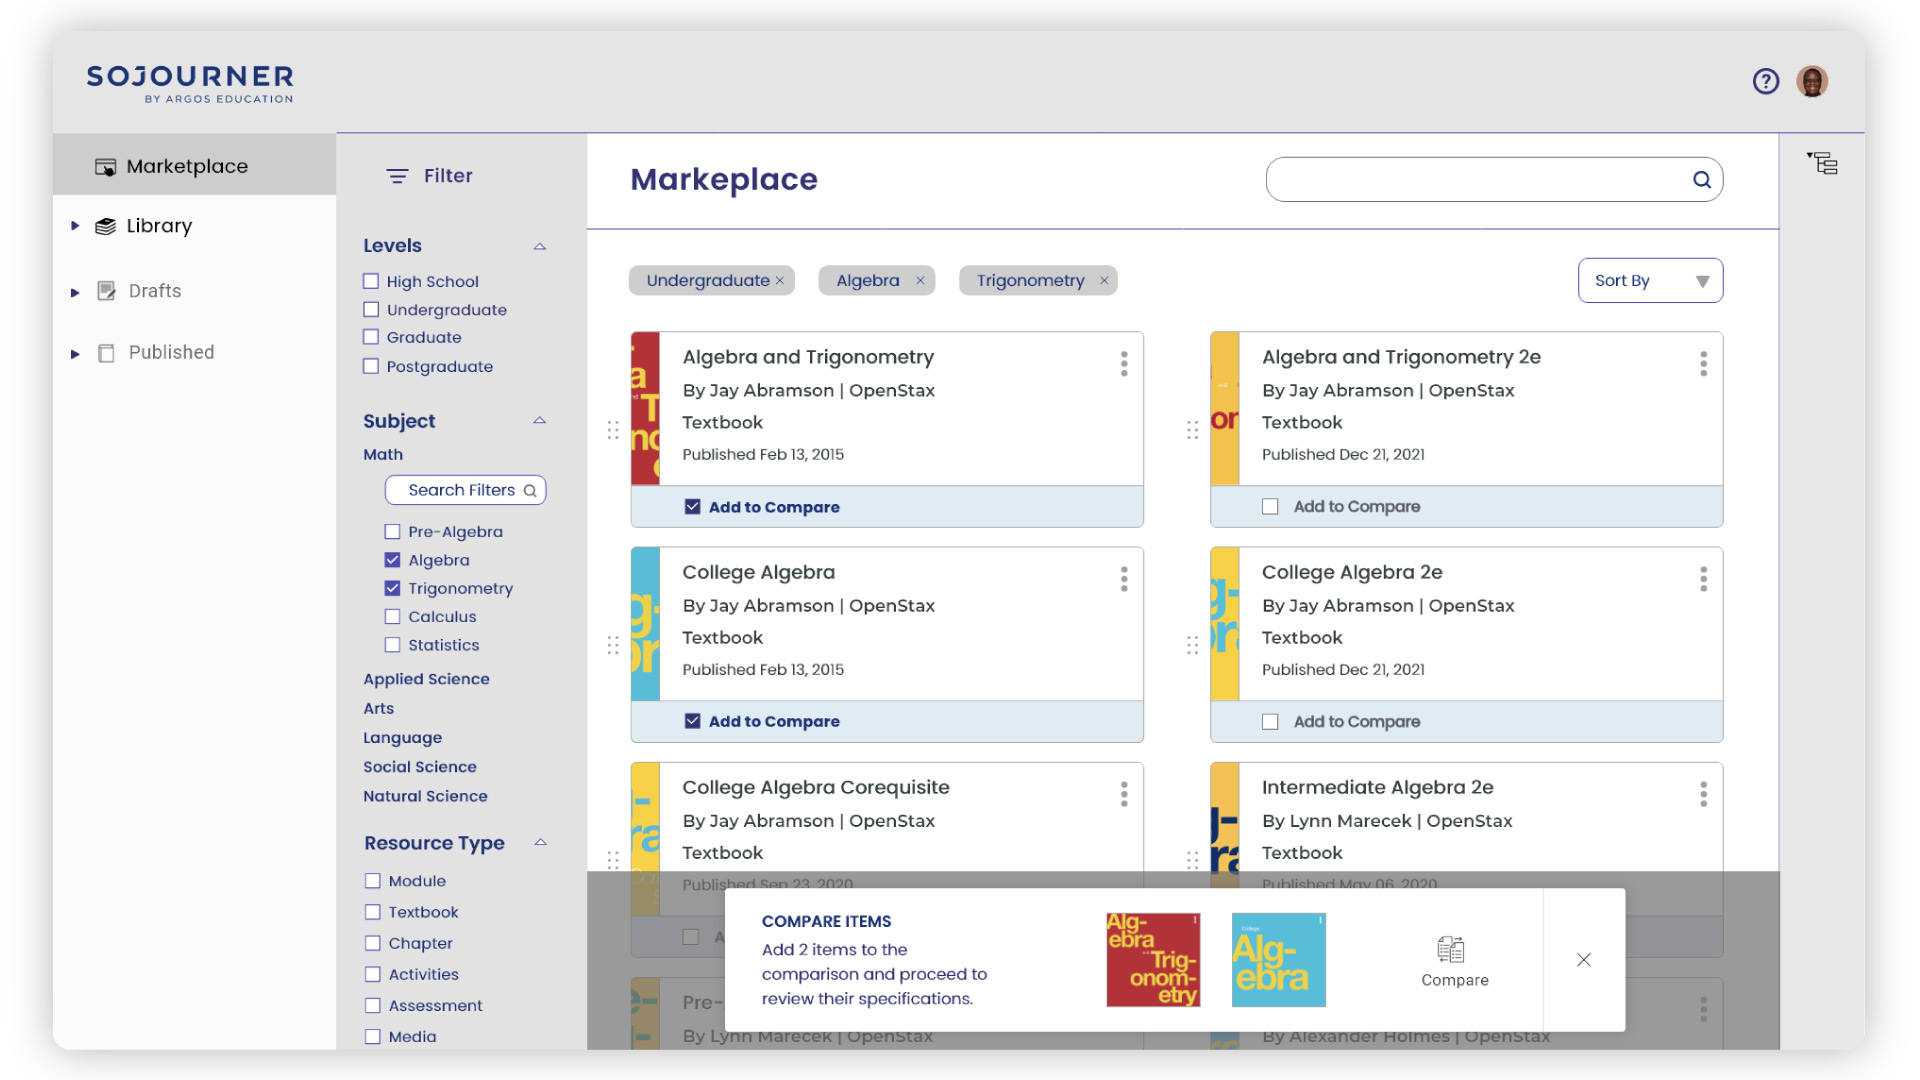
Task: Click the search icon in Search Filters
Action: (x=530, y=491)
